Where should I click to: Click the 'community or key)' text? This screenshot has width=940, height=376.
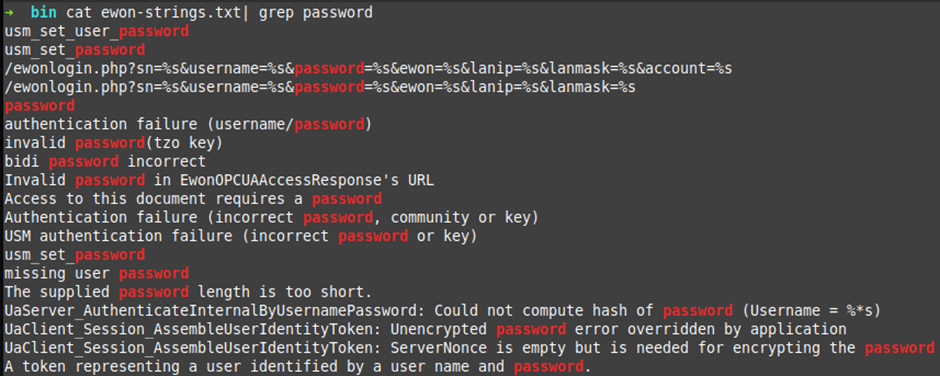pyautogui.click(x=465, y=217)
